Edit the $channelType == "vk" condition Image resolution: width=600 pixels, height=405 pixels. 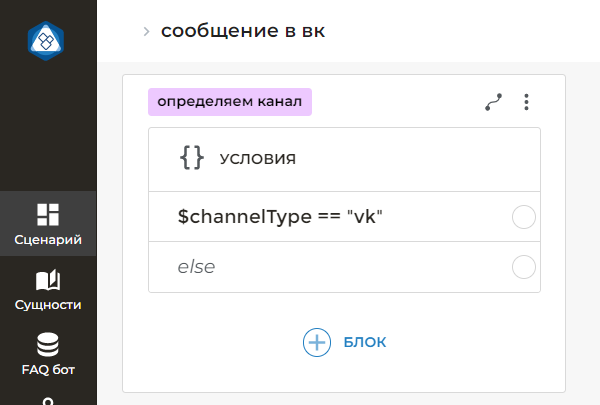280,217
